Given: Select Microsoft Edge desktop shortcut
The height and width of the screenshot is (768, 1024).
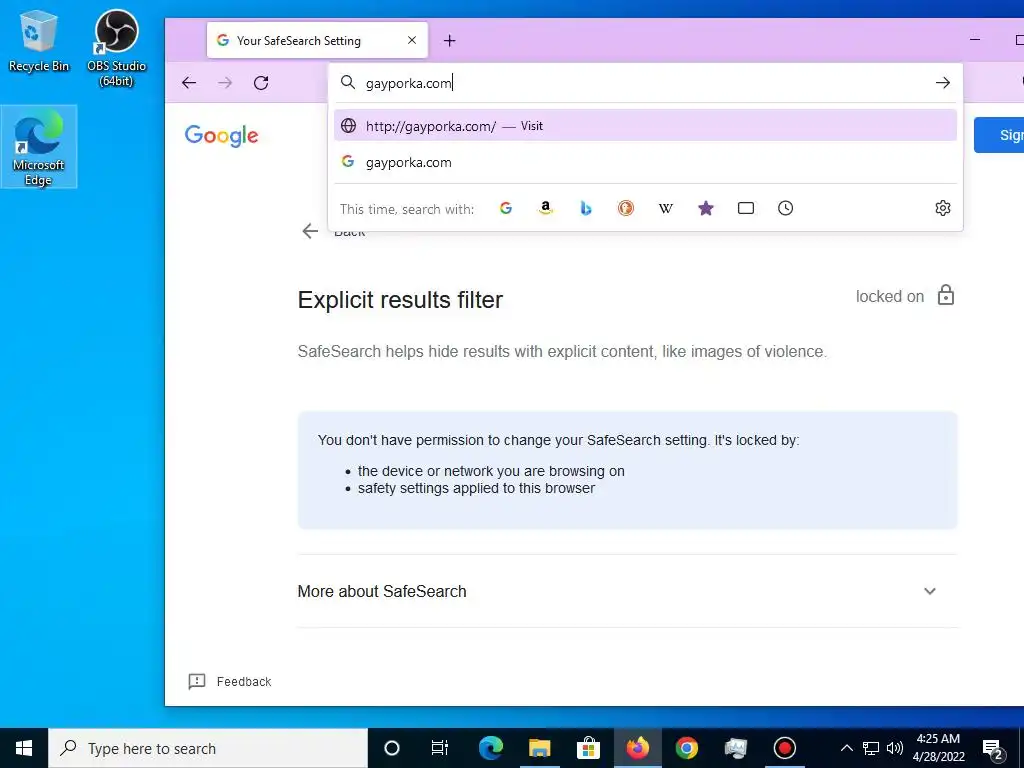Looking at the screenshot, I should pos(39,147).
